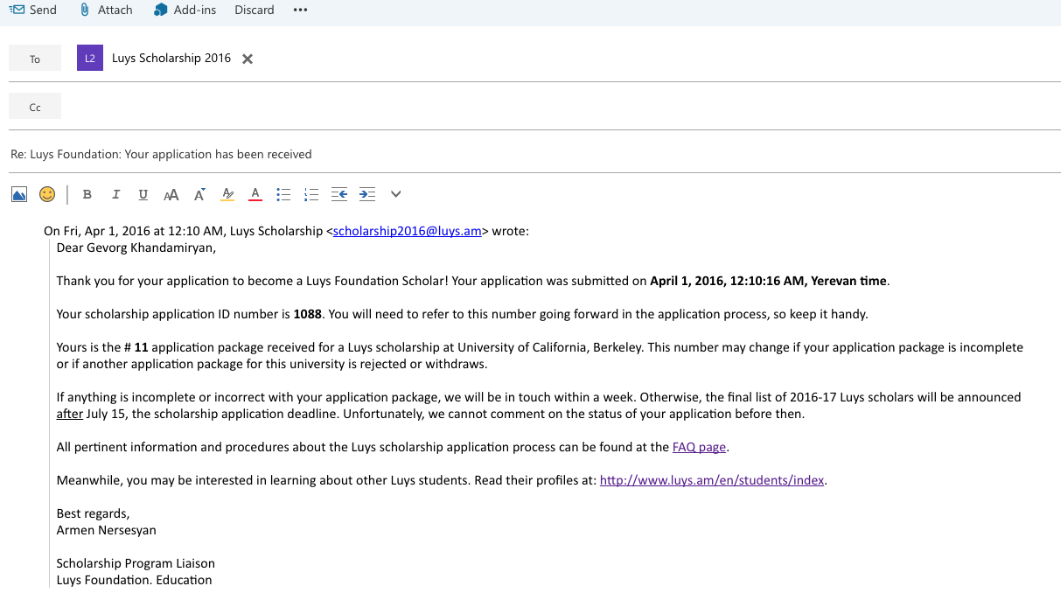The height and width of the screenshot is (600, 1061).
Task: Increase paragraph indent
Action: click(367, 195)
